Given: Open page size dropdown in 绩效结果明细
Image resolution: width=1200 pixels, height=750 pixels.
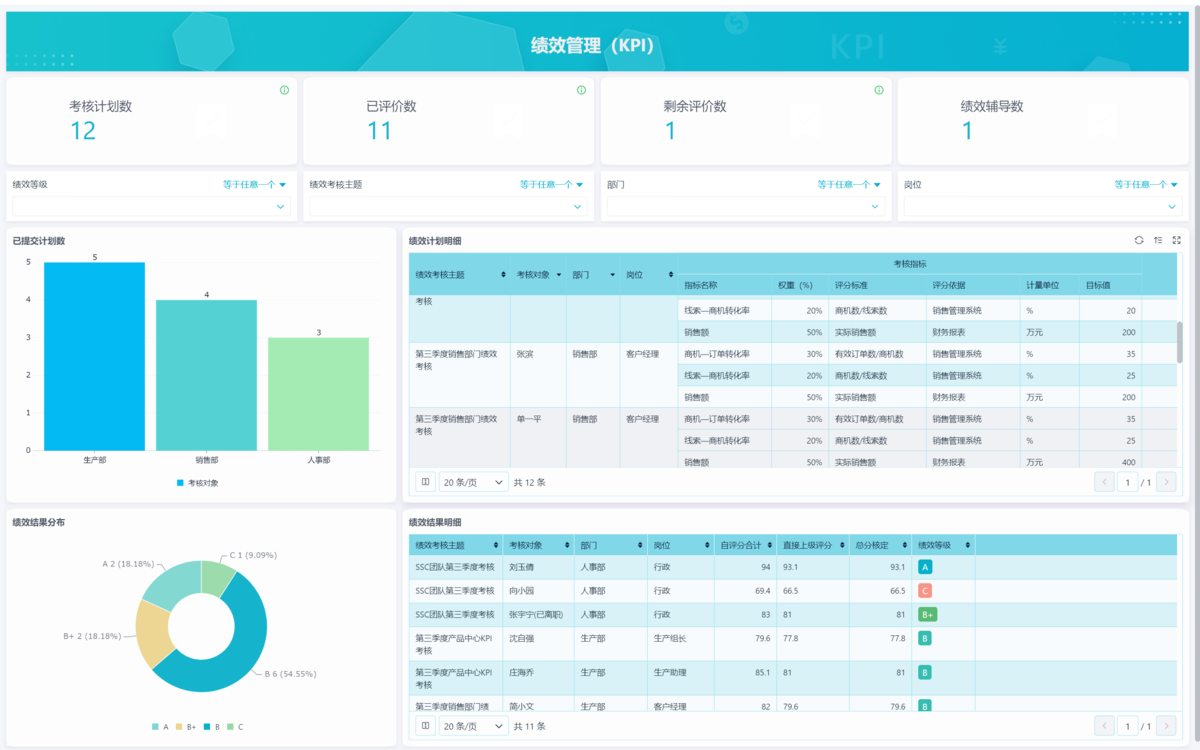Looking at the screenshot, I should click(474, 726).
